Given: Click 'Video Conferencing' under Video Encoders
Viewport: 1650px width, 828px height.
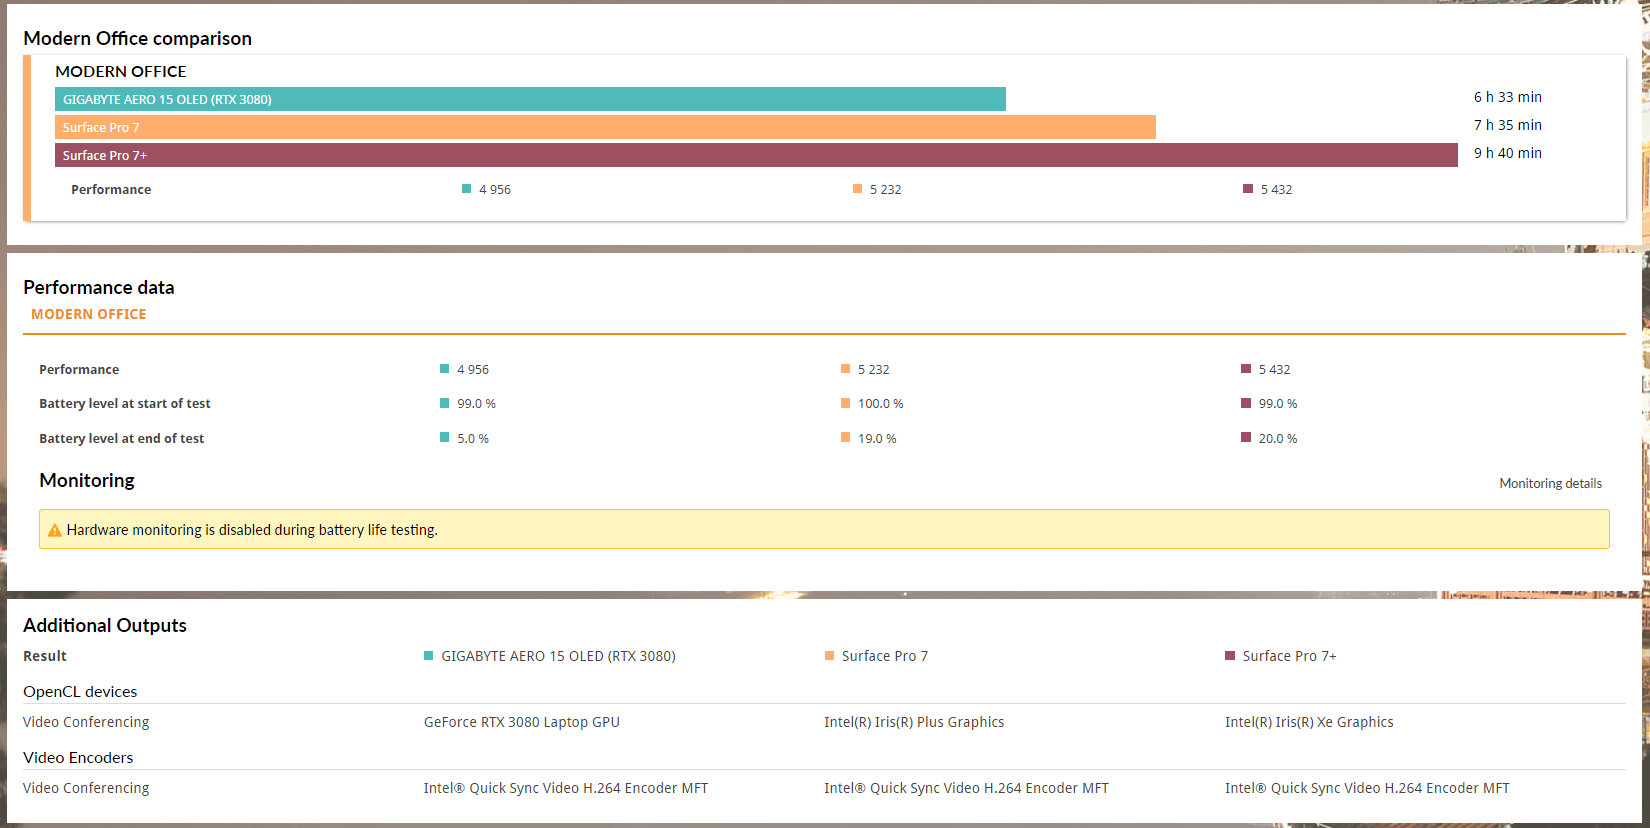Looking at the screenshot, I should (86, 788).
